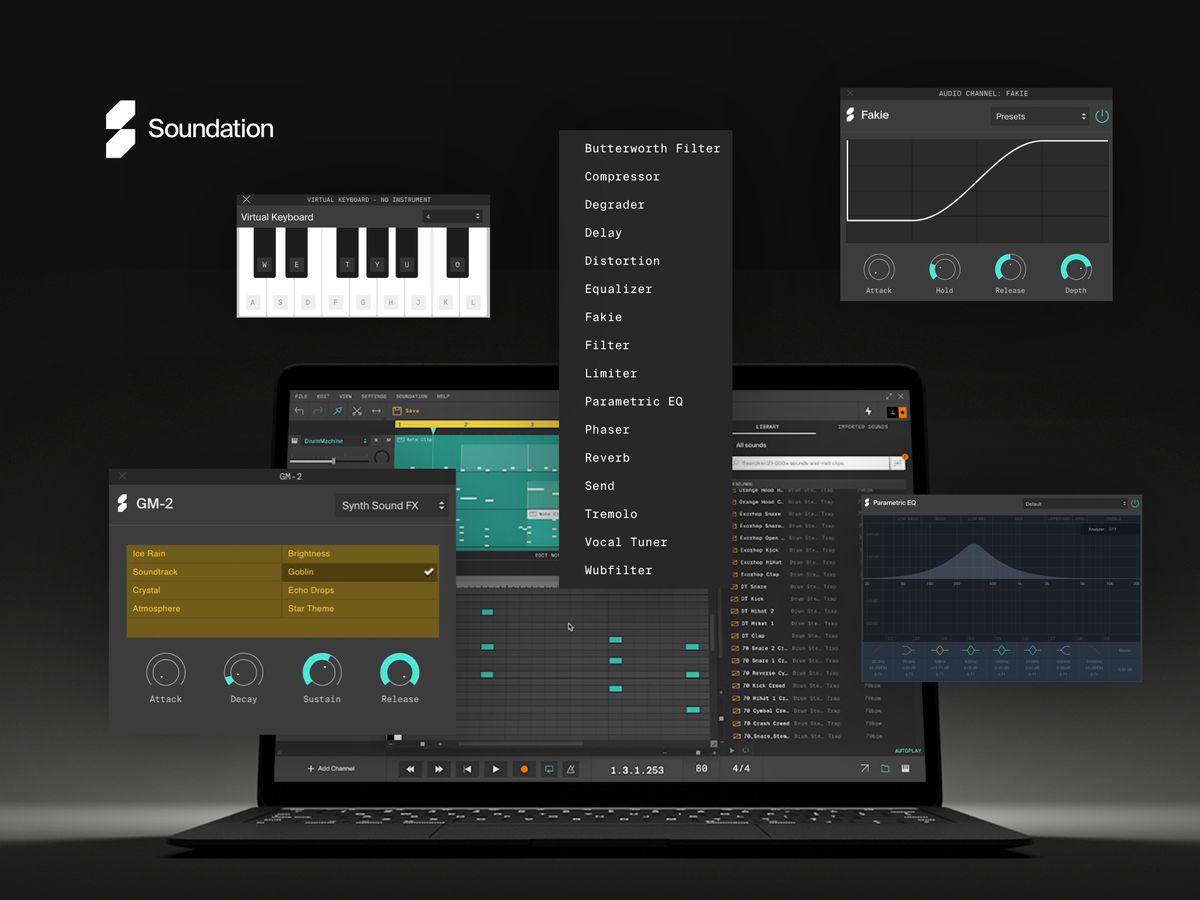Select the scissors cut tool
The width and height of the screenshot is (1200, 900).
click(x=356, y=410)
